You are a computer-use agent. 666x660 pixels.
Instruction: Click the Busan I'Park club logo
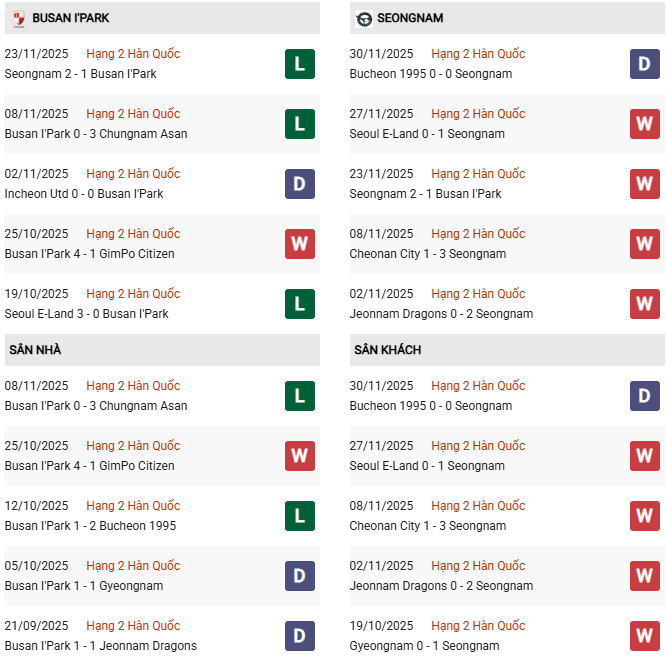[x=18, y=18]
